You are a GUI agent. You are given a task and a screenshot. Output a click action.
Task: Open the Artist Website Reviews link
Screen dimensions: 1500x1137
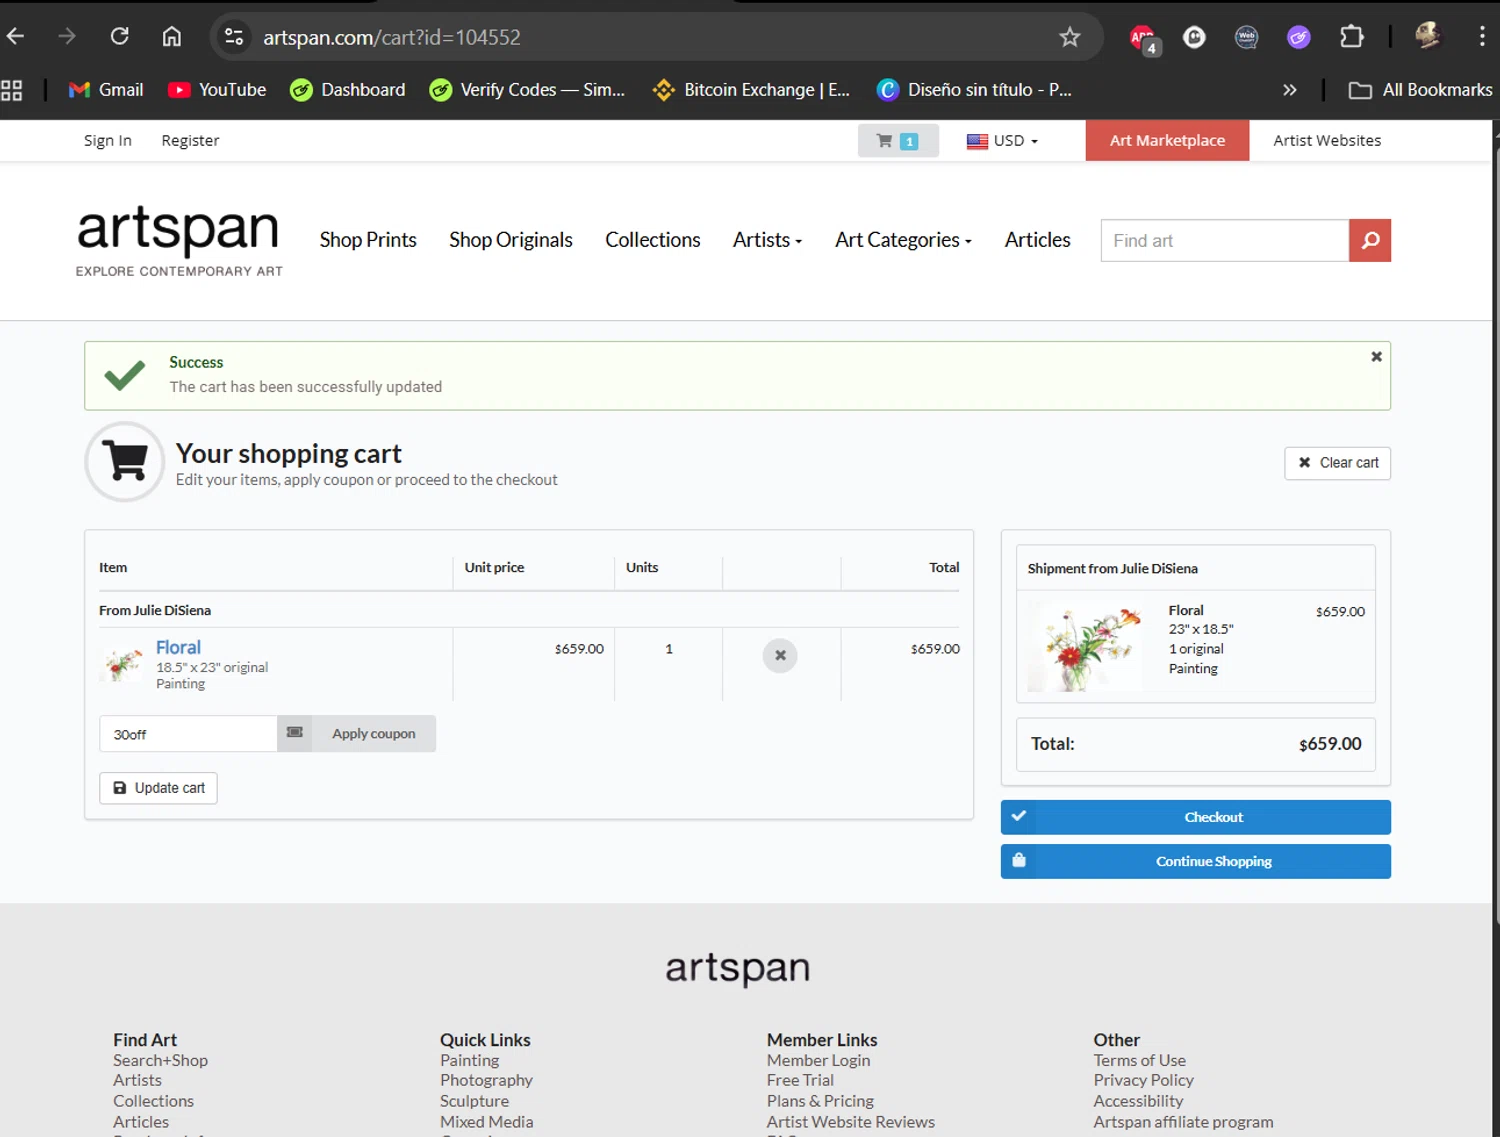click(x=851, y=1122)
